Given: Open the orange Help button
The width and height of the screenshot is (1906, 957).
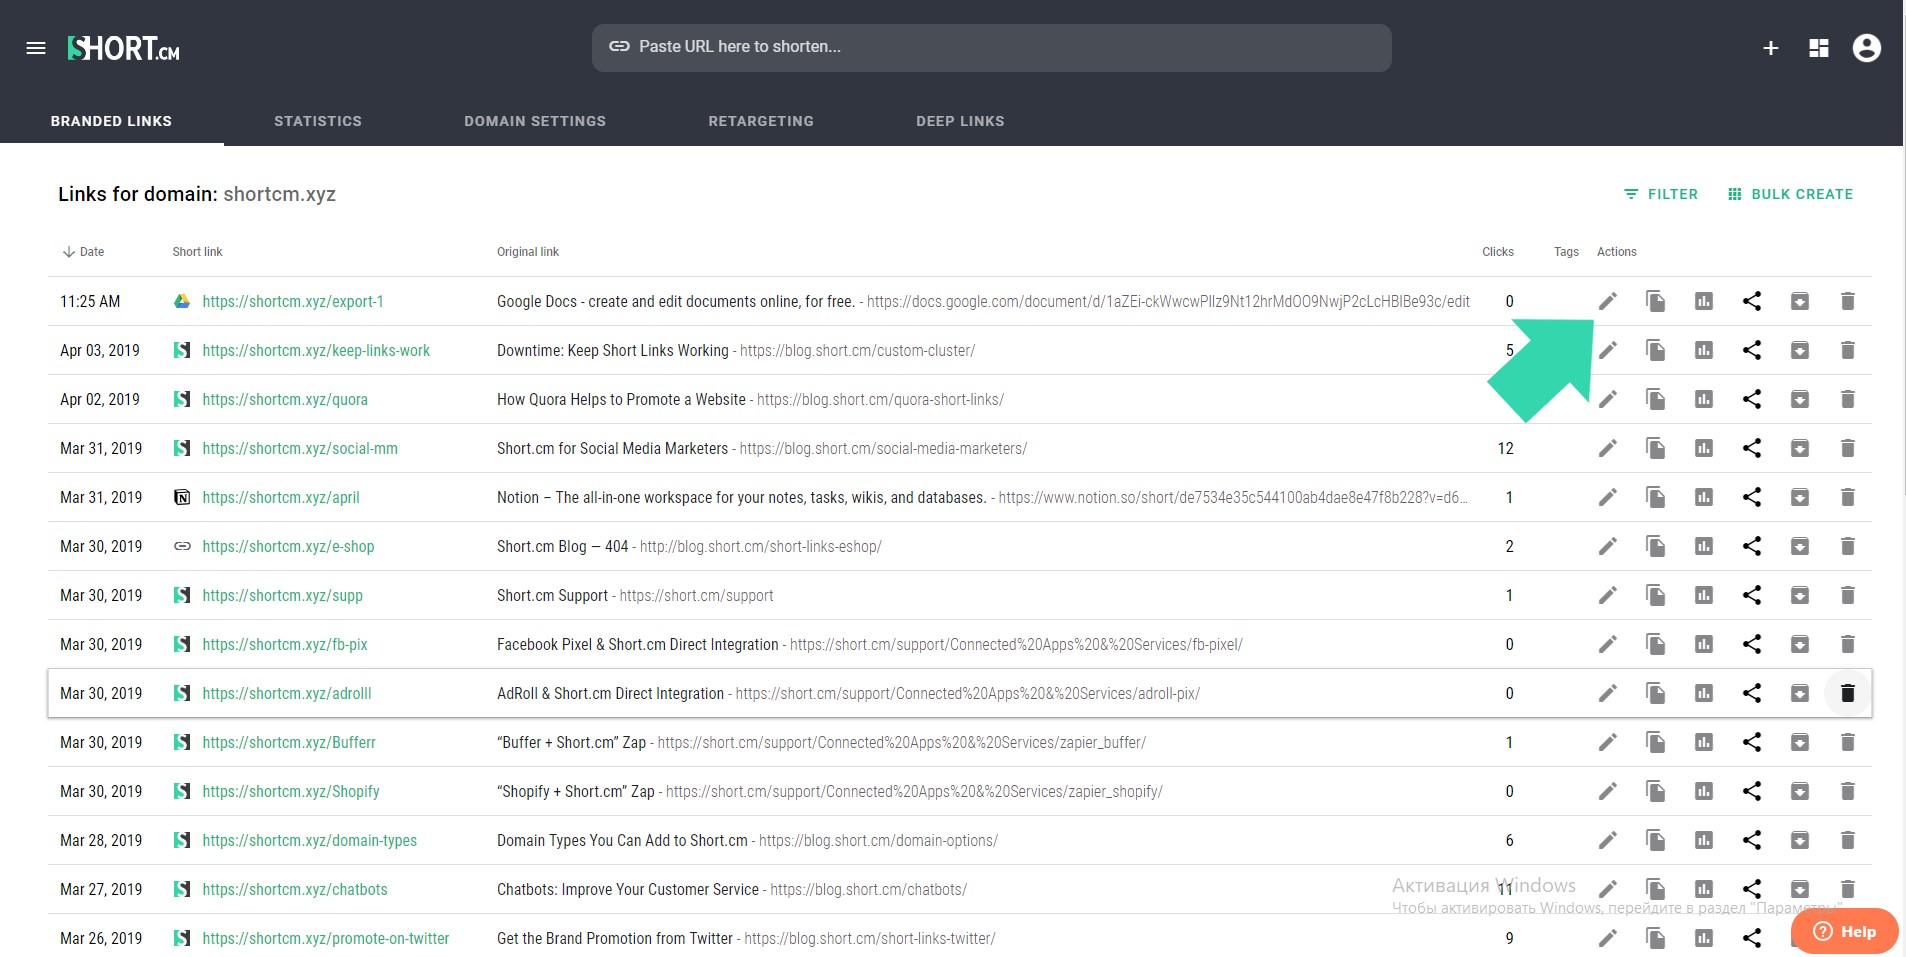Looking at the screenshot, I should [x=1844, y=931].
